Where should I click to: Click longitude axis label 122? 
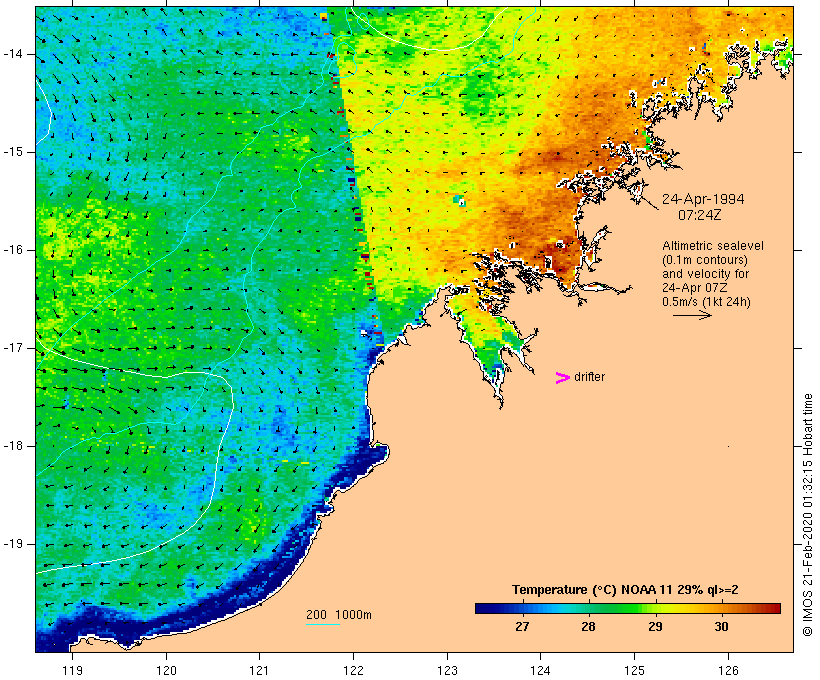pos(354,670)
